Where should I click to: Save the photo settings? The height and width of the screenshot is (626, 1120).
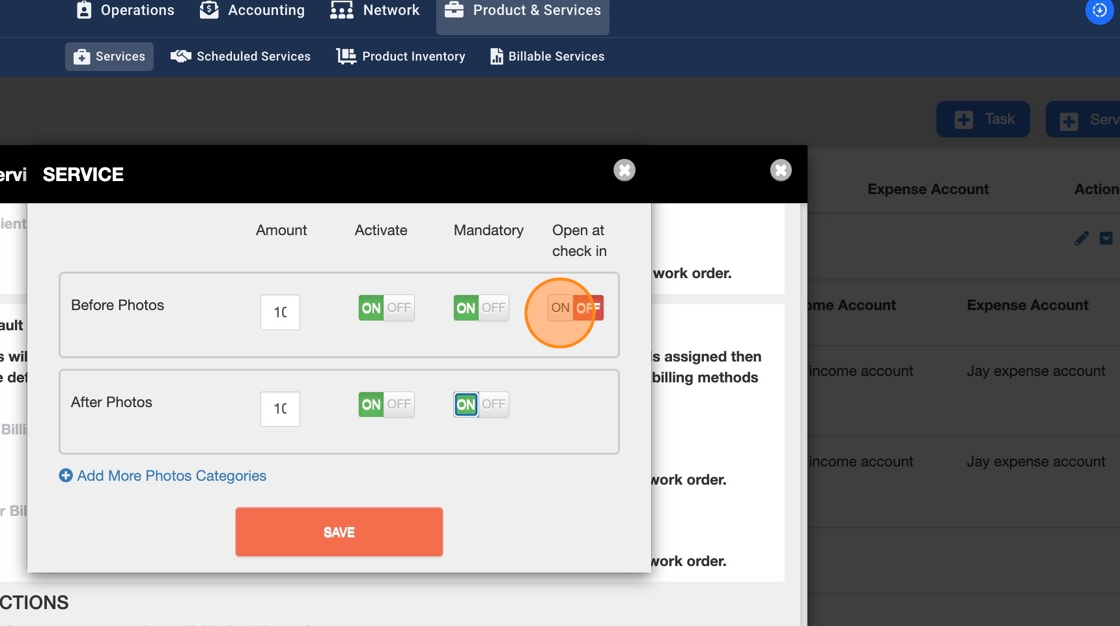coord(339,532)
